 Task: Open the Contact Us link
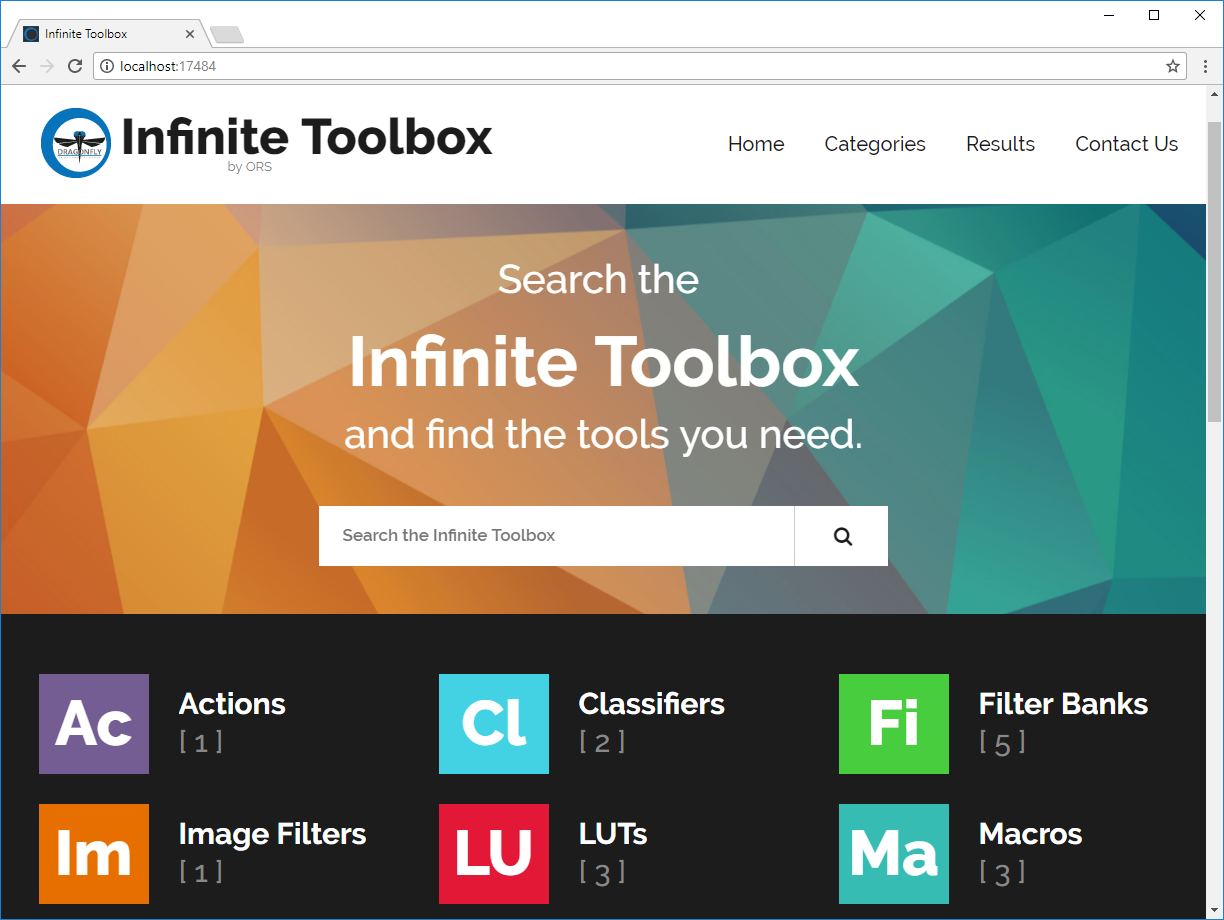(x=1126, y=144)
